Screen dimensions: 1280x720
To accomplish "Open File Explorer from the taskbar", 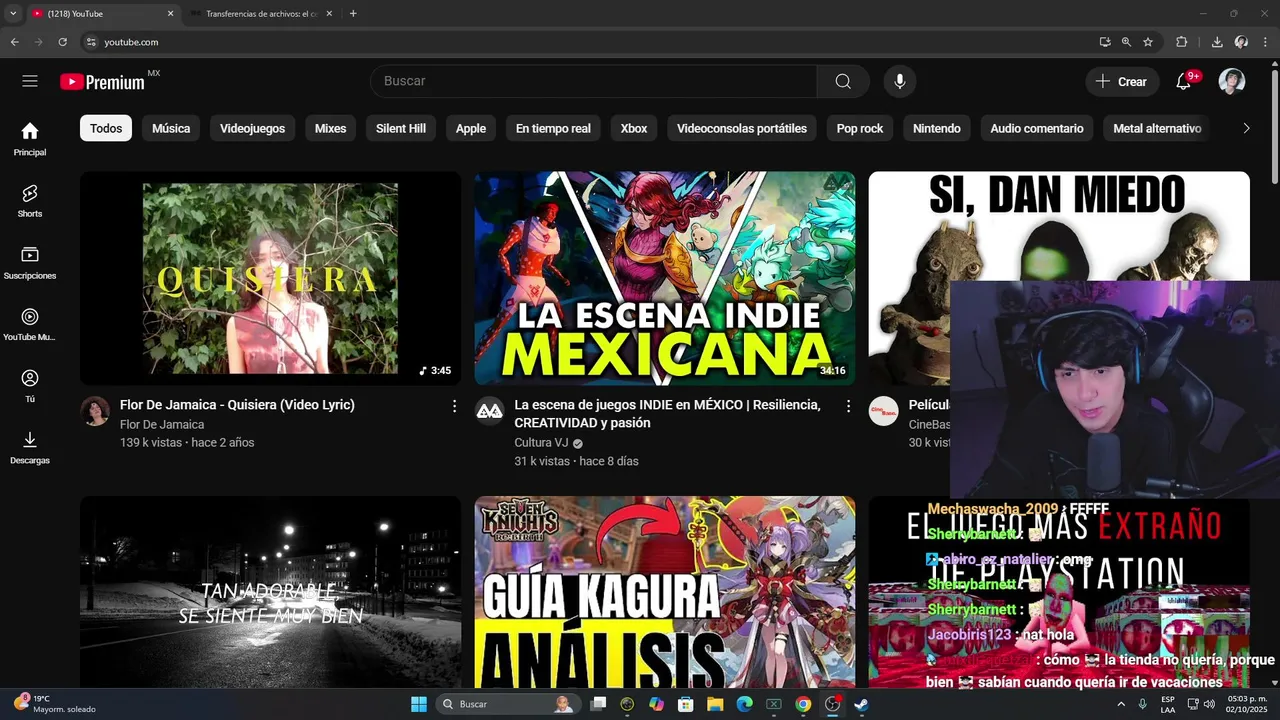I will pyautogui.click(x=715, y=704).
